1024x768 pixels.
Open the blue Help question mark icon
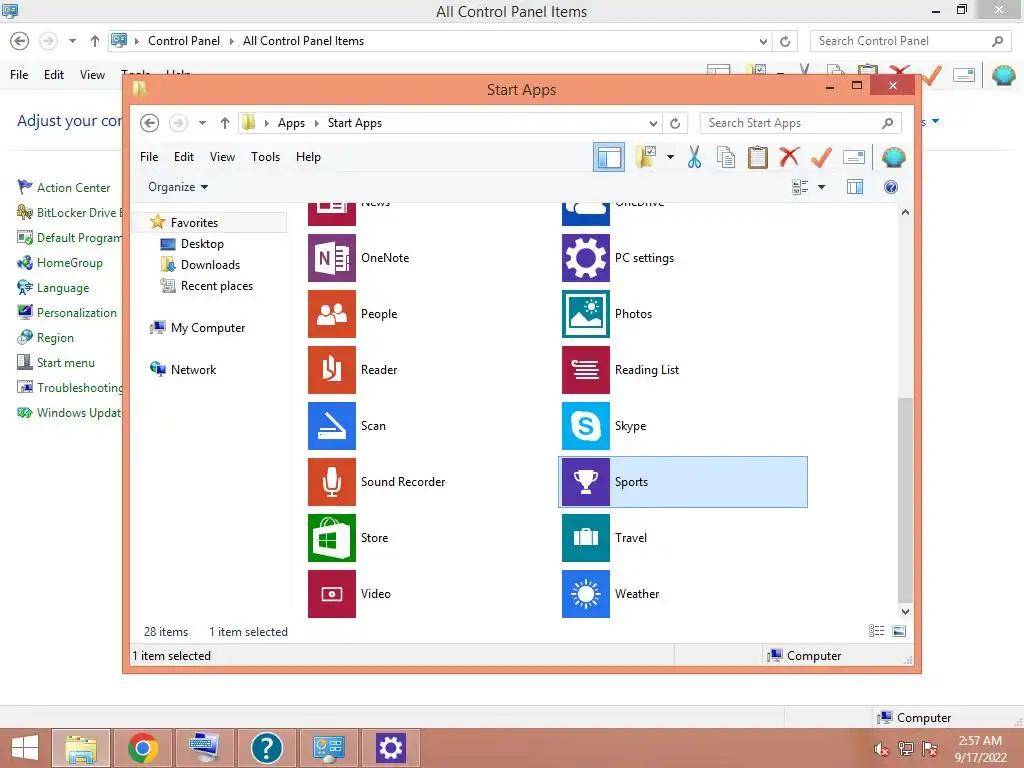pyautogui.click(x=890, y=187)
